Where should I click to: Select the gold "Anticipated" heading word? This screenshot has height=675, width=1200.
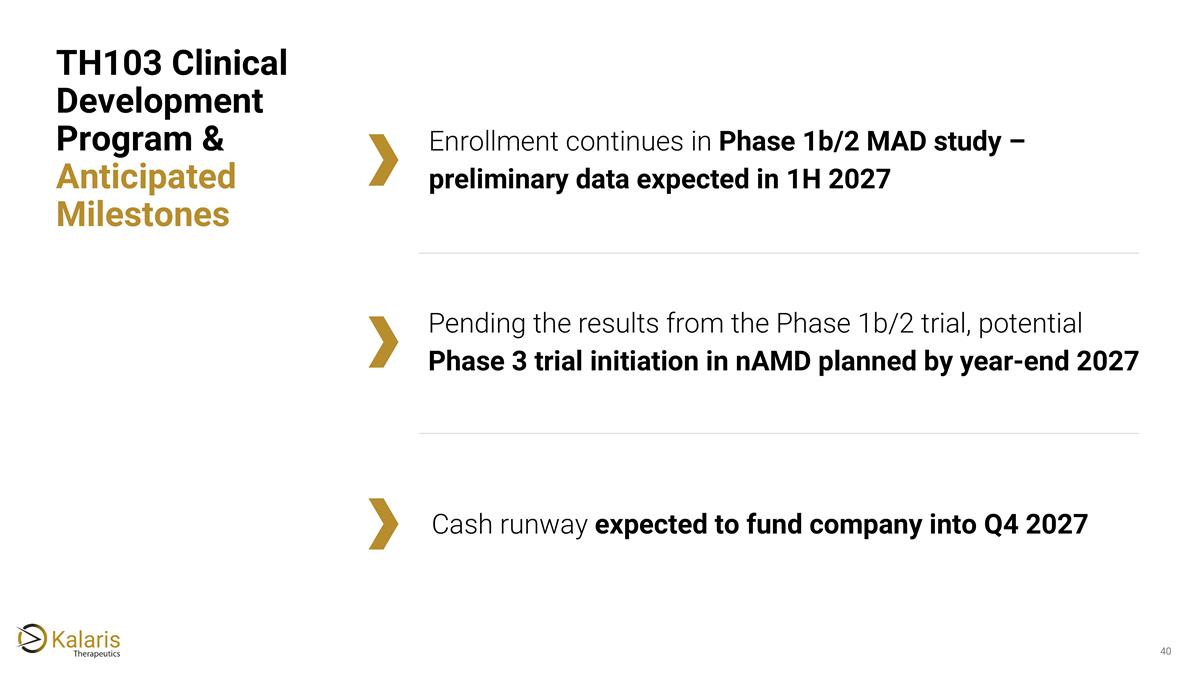(146, 176)
